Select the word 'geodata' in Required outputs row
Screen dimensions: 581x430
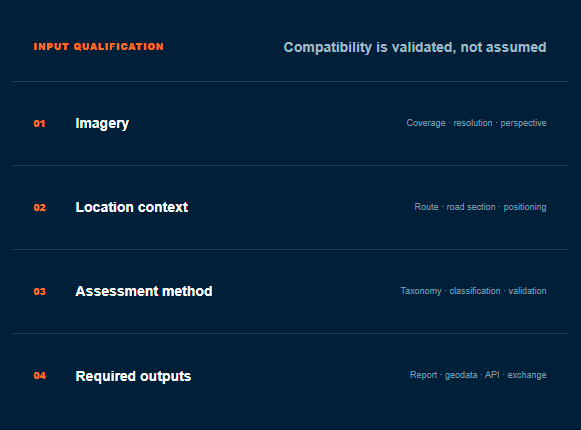461,376
